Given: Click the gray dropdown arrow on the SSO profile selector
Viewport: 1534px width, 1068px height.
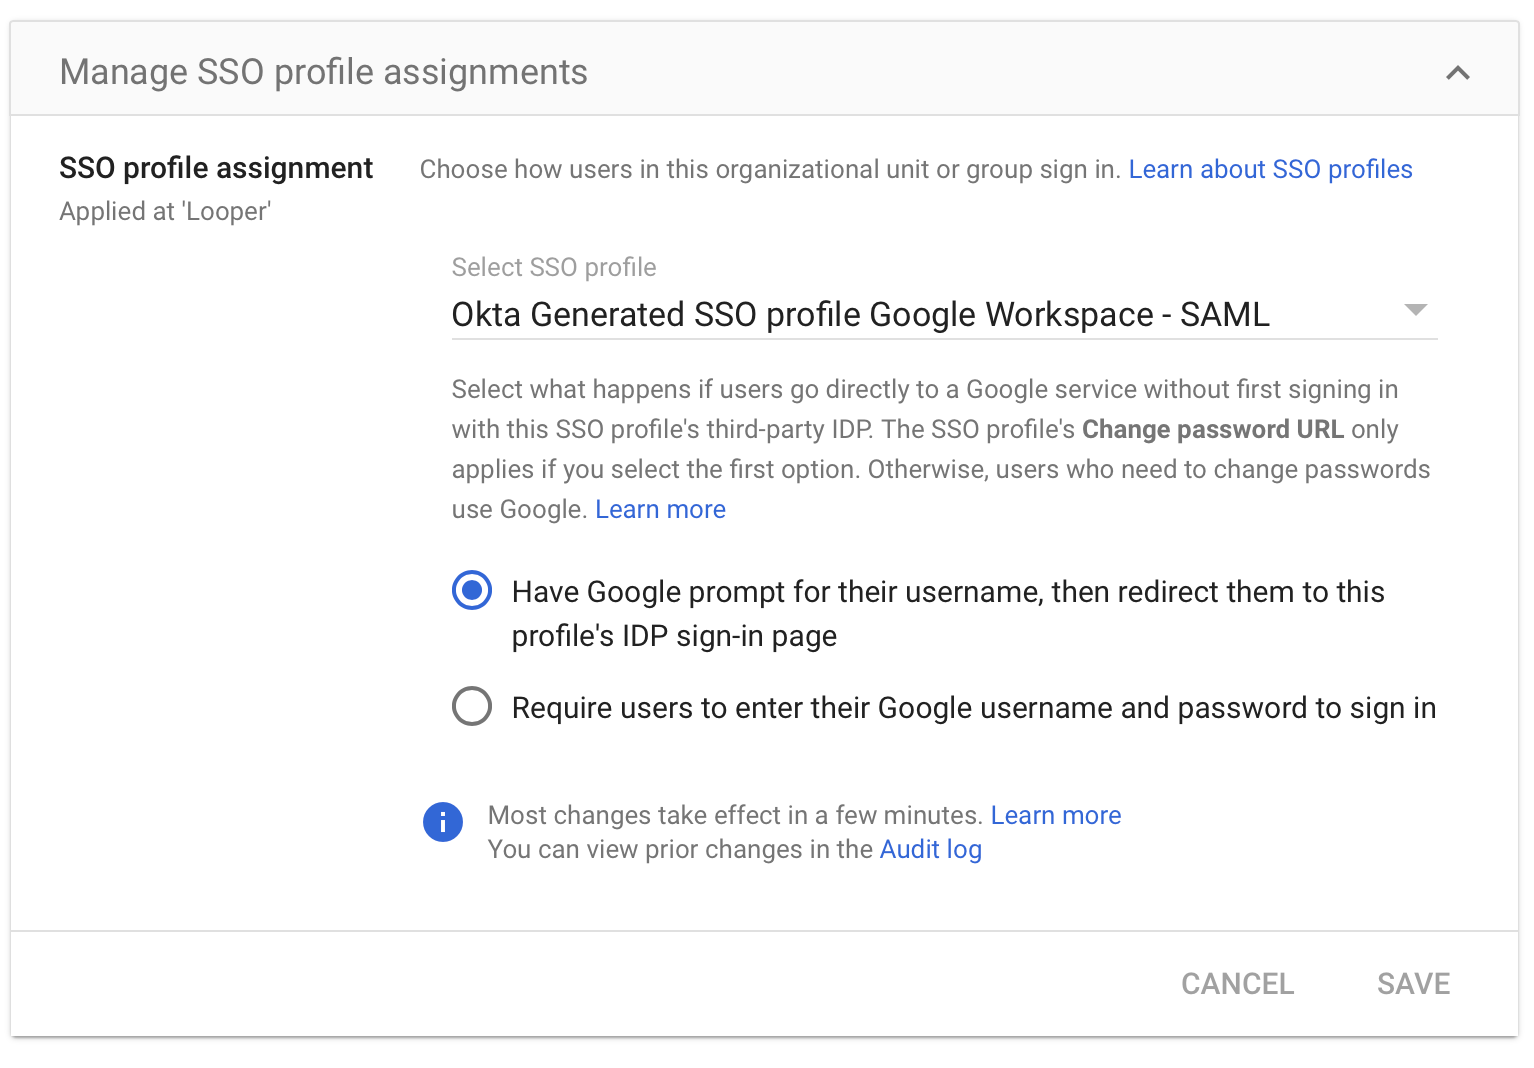Looking at the screenshot, I should tap(1416, 311).
